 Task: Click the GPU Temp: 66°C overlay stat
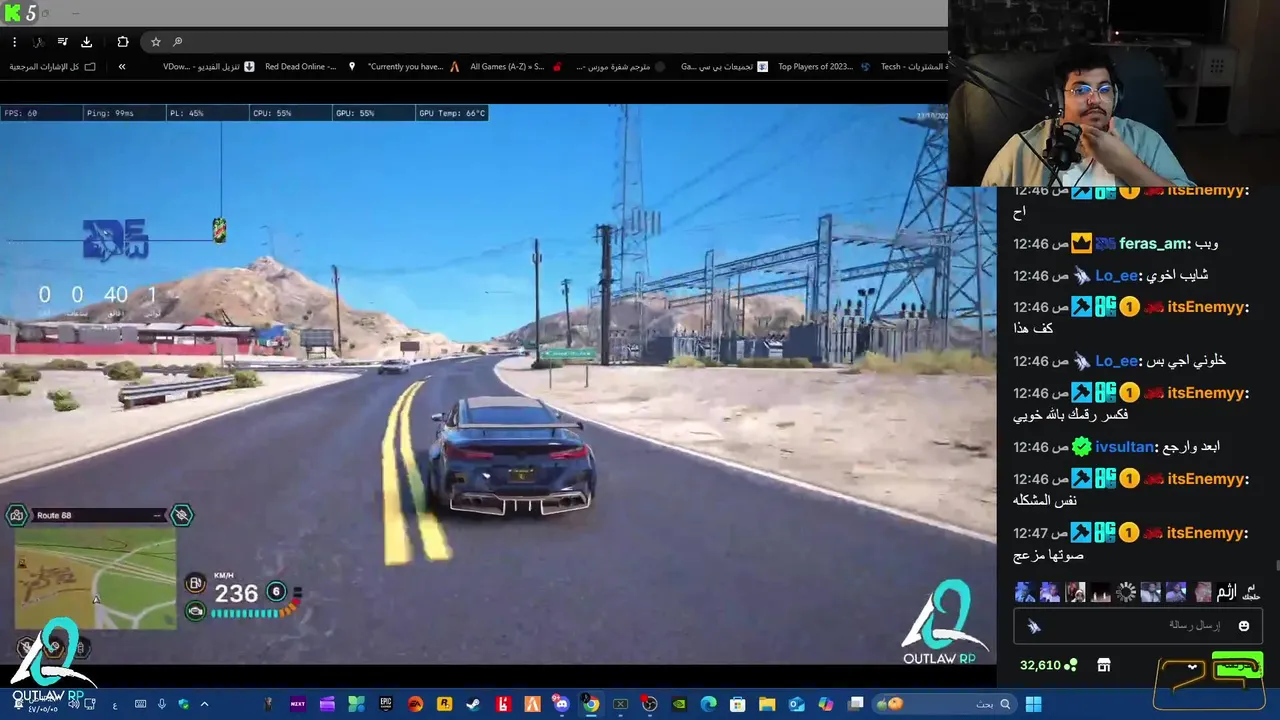point(452,113)
